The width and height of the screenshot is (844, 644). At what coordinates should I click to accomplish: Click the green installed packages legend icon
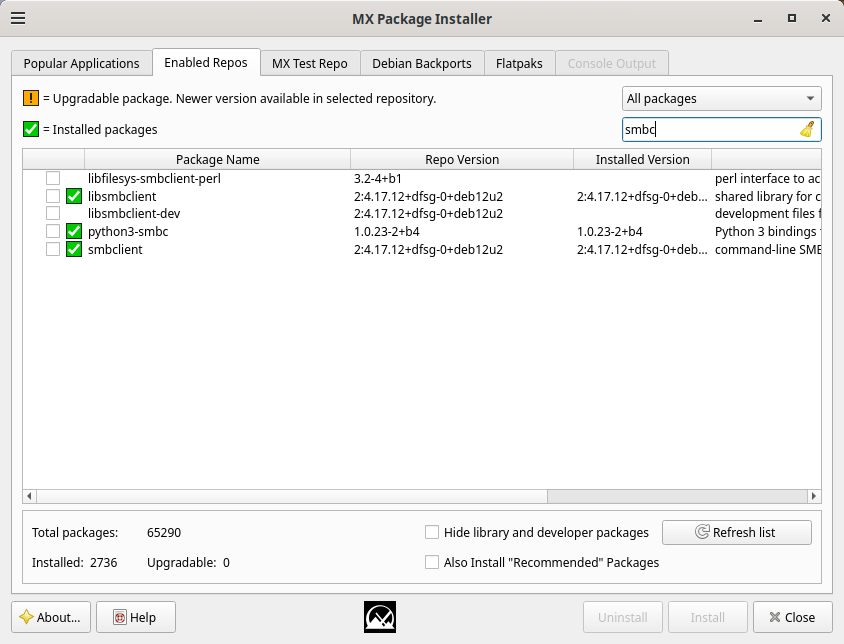[x=31, y=129]
